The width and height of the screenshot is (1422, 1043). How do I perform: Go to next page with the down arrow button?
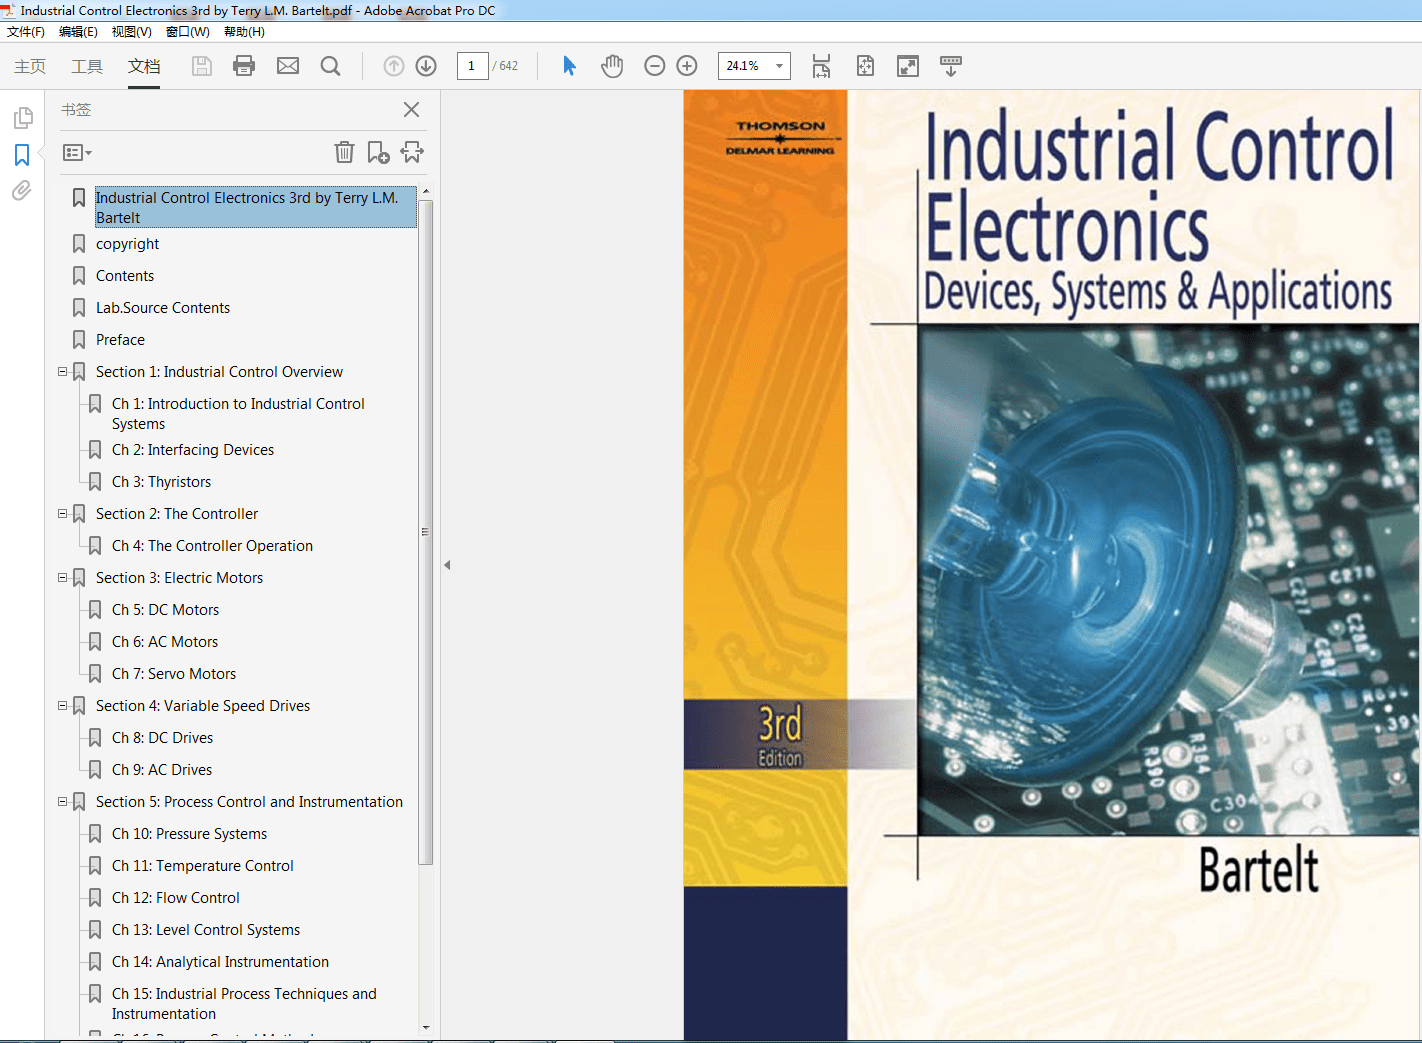pos(425,65)
